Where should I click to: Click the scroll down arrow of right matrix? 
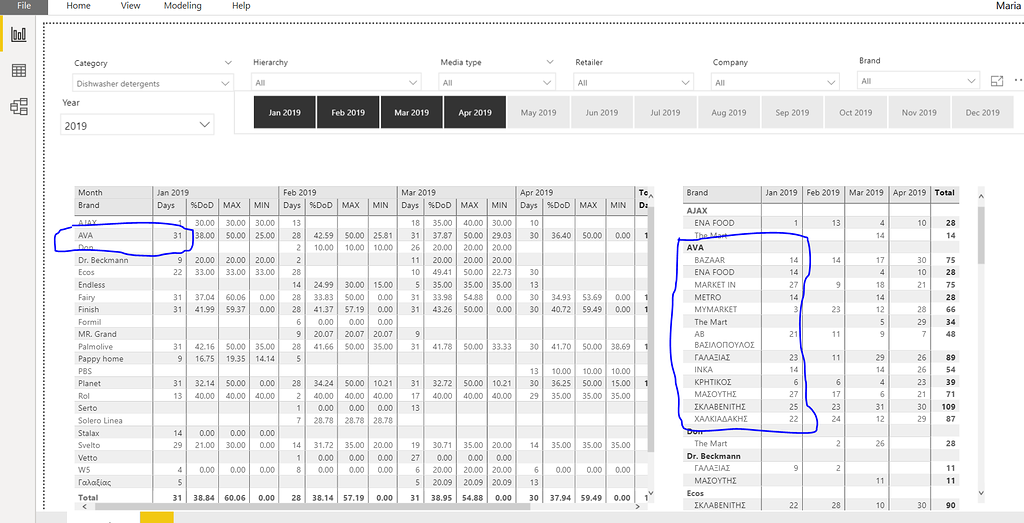pyautogui.click(x=982, y=493)
